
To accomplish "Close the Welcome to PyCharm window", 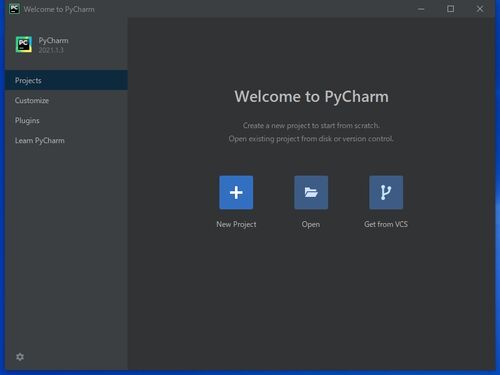I will tap(480, 9).
